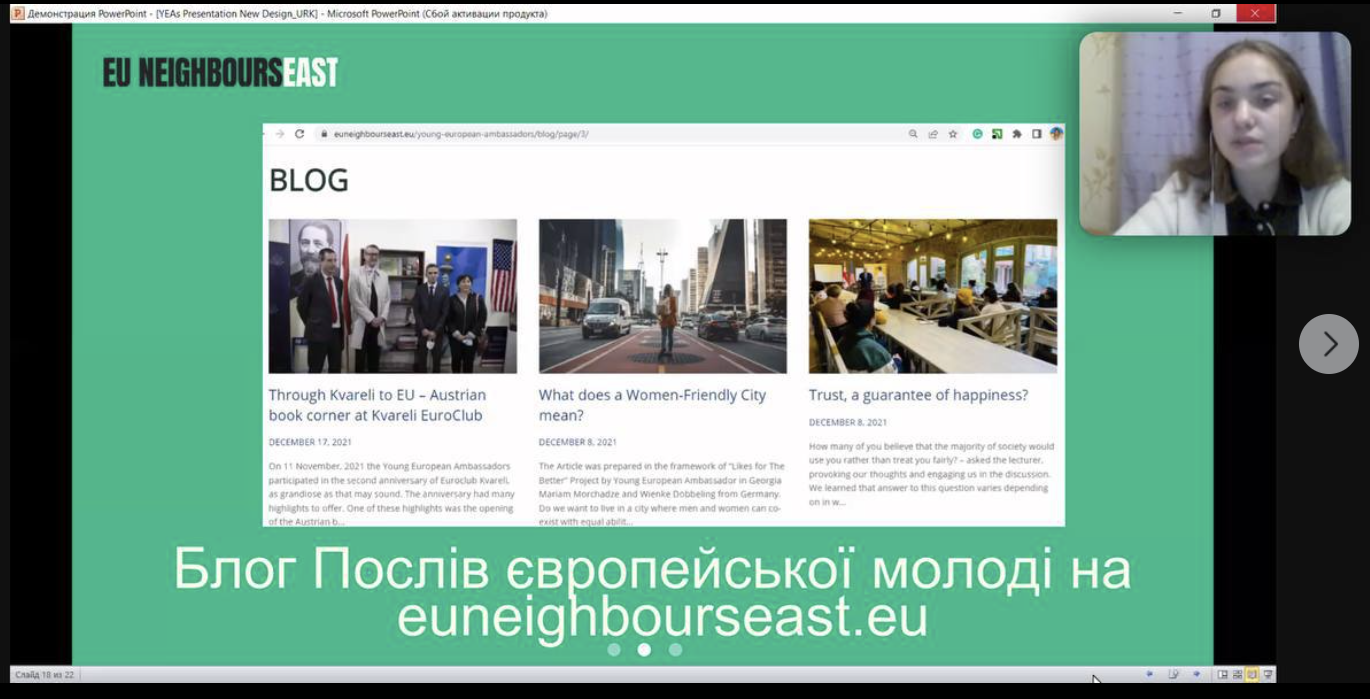Switch to Slide Sorter view icon
The width and height of the screenshot is (1370, 699).
click(1237, 674)
